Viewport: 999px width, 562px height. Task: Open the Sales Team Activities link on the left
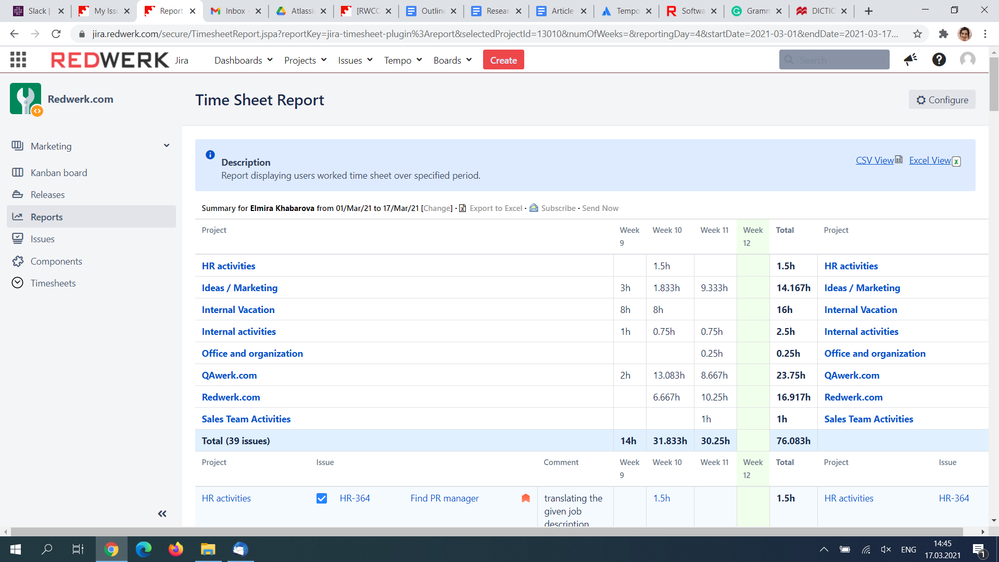coord(246,419)
